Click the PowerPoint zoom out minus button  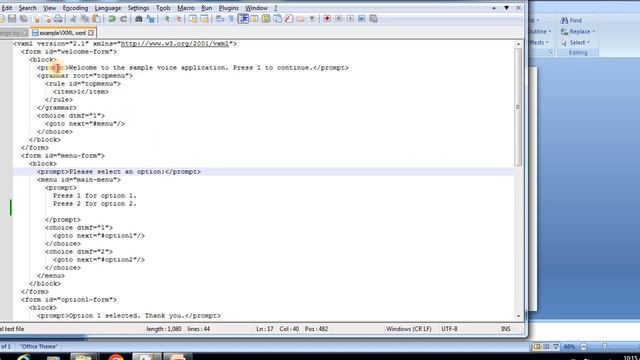[x=584, y=347]
